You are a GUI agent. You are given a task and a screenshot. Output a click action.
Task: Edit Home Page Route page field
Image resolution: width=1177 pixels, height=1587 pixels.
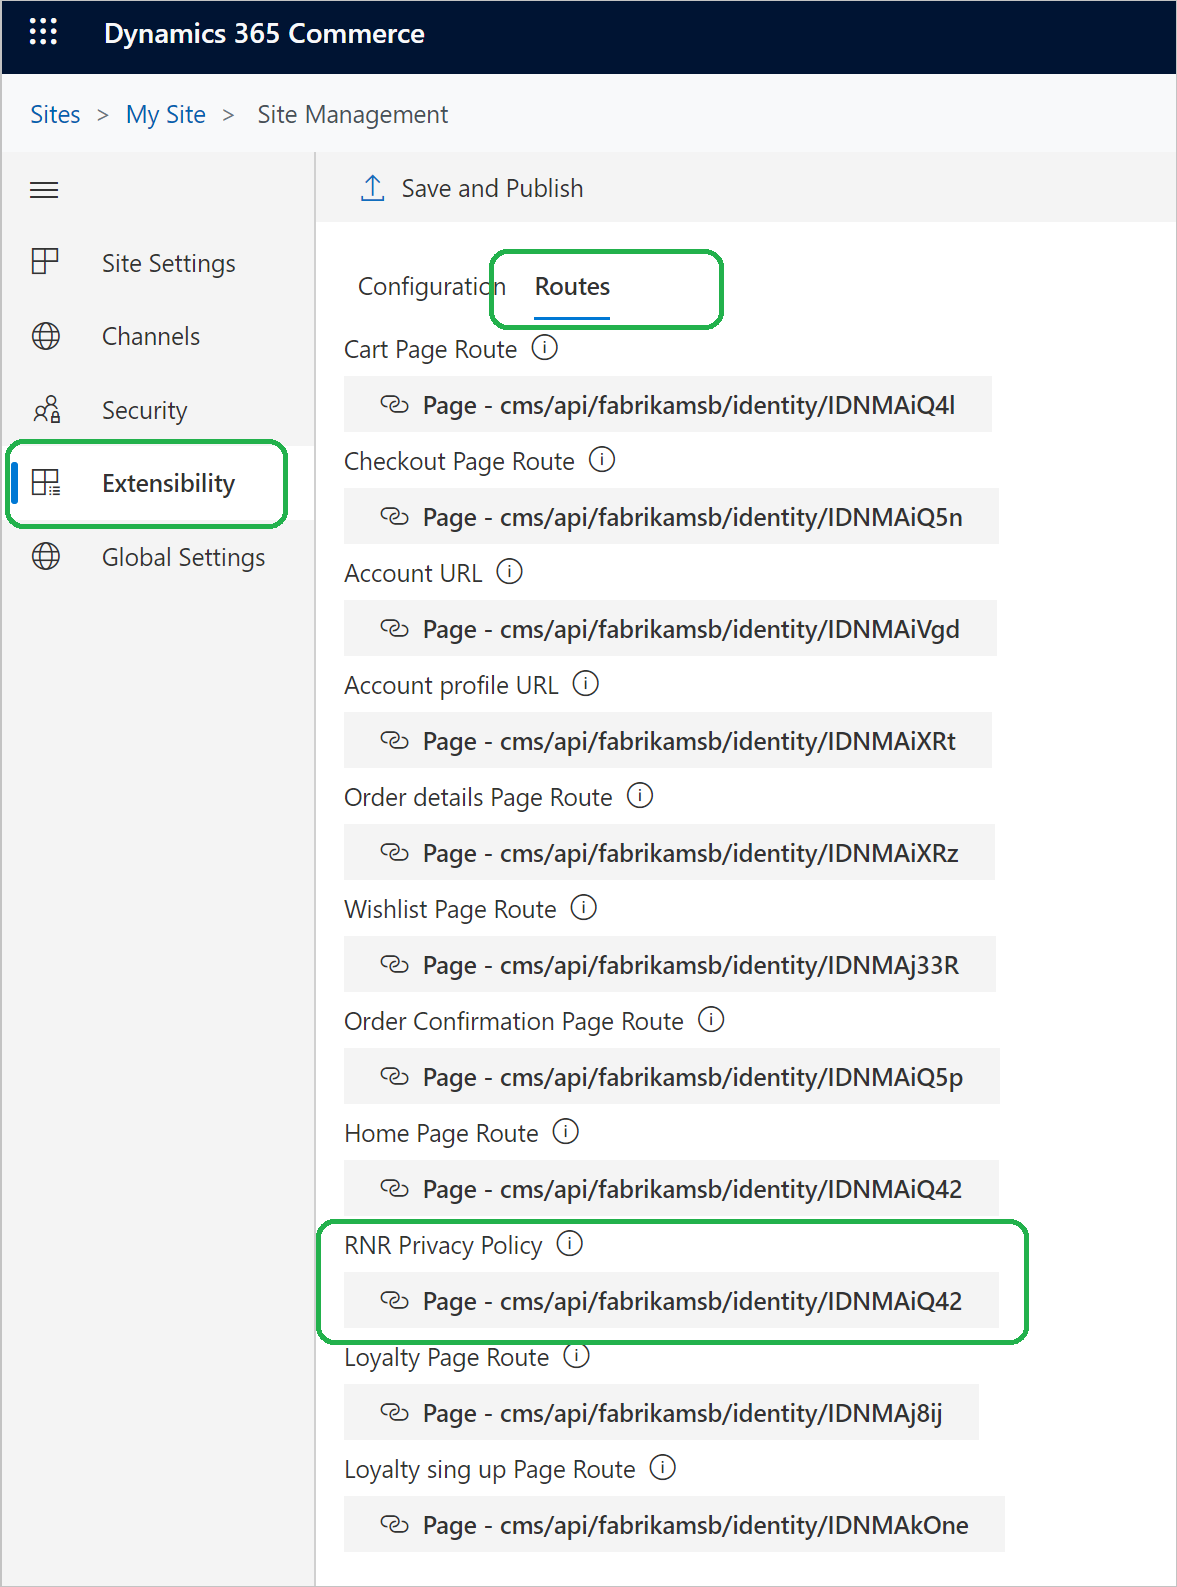coord(671,1188)
